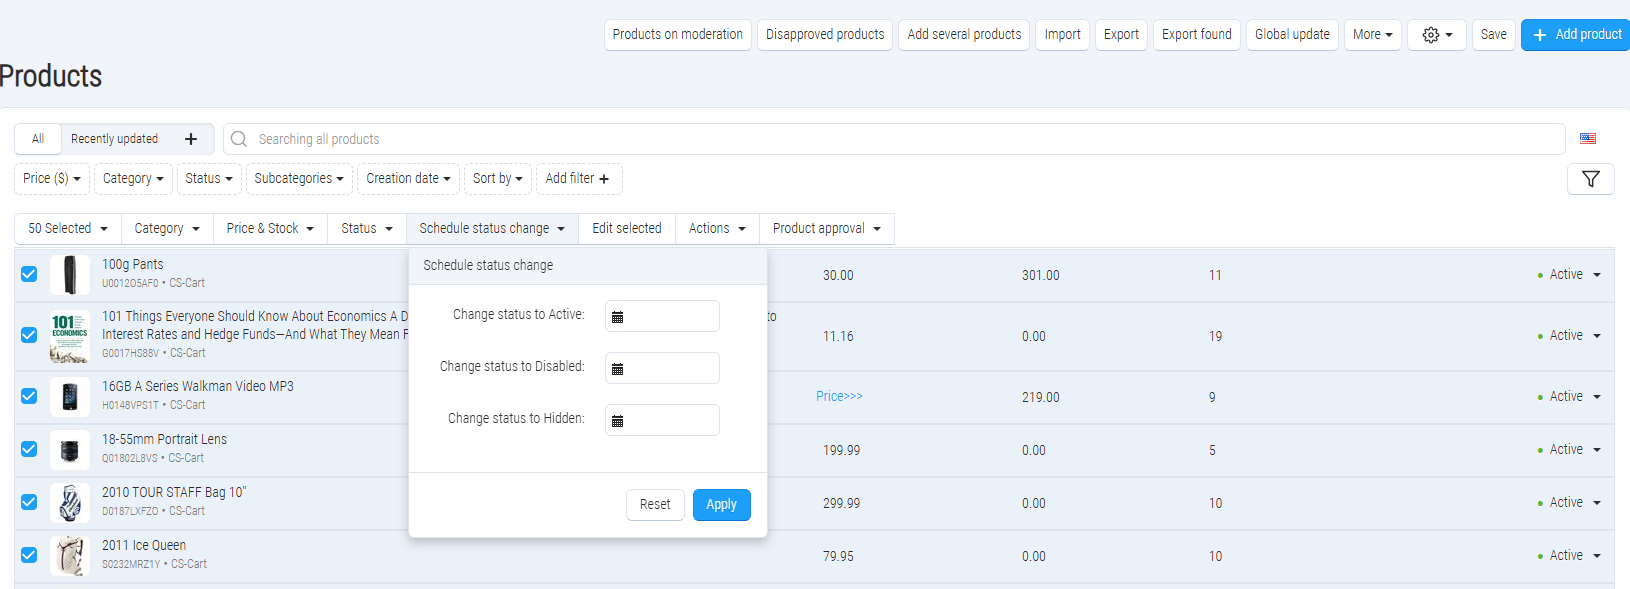Expand the Price & Stock dropdown

point(270,229)
